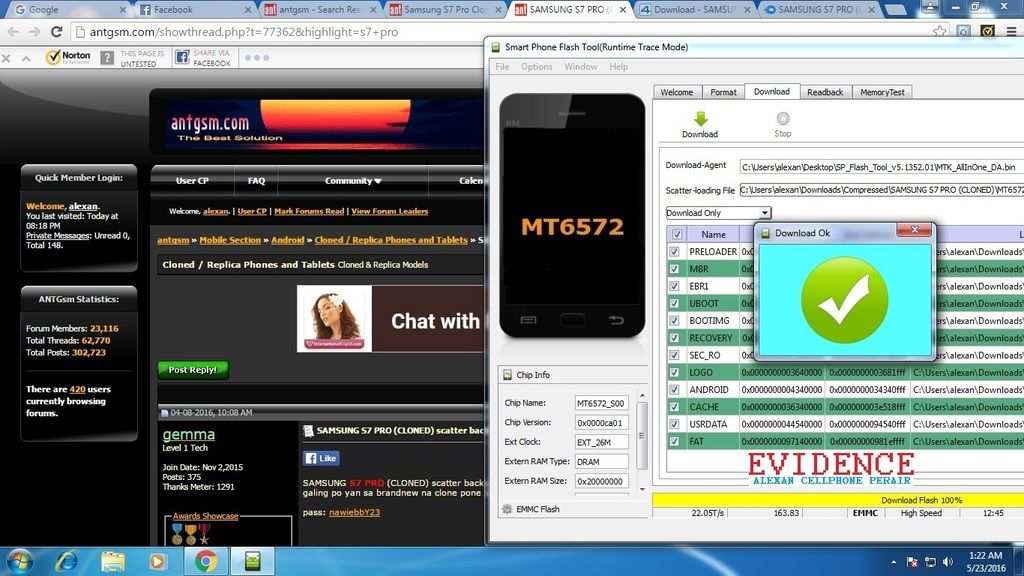Uncheck the PRELOADER partition checkbox
The width and height of the screenshot is (1024, 576).
(x=674, y=251)
